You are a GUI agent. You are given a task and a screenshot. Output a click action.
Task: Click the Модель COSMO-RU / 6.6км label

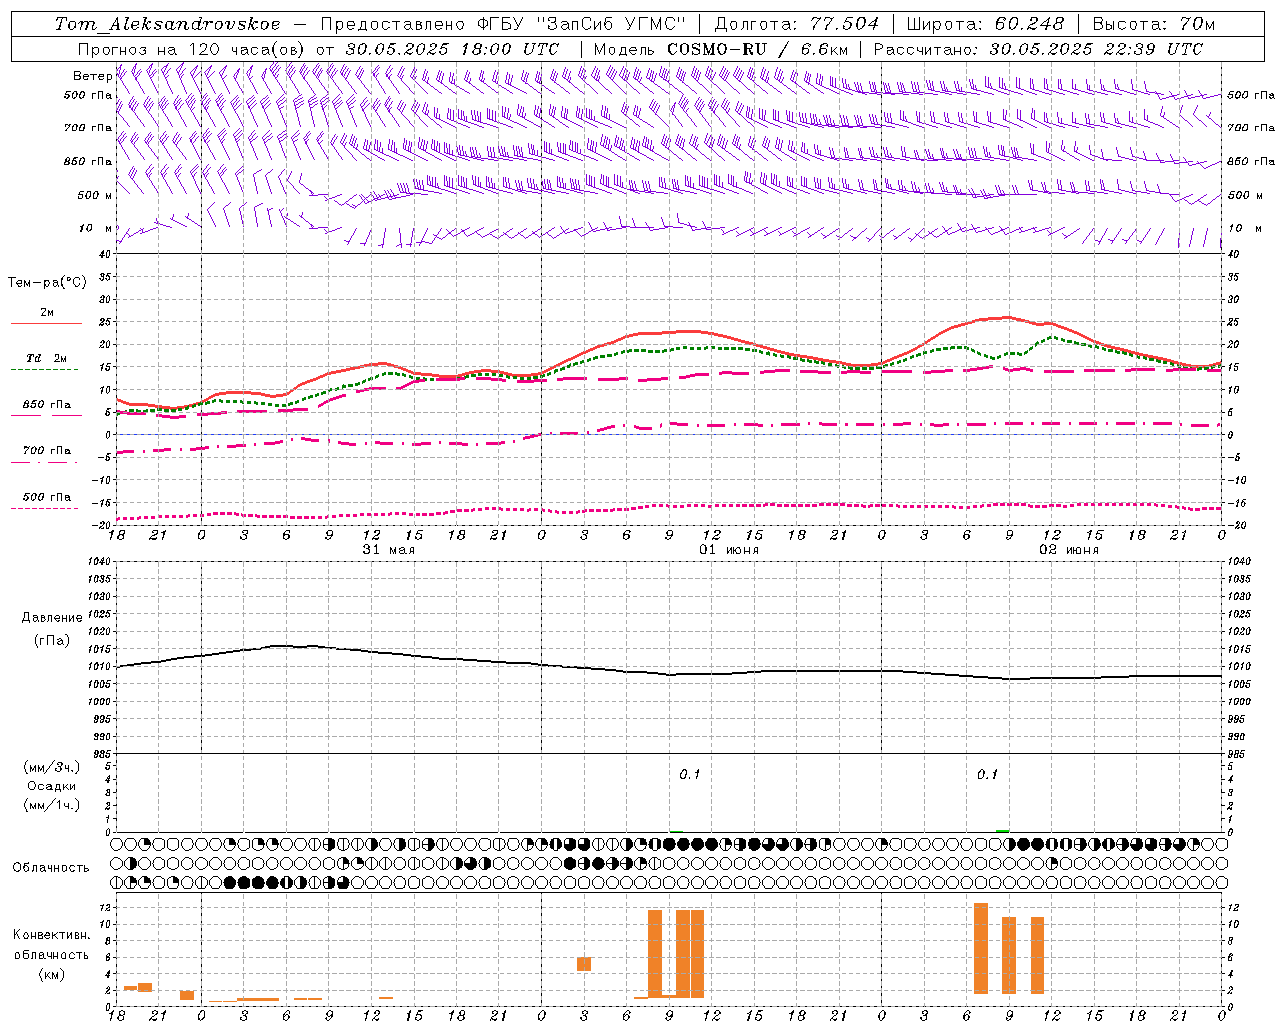721,49
